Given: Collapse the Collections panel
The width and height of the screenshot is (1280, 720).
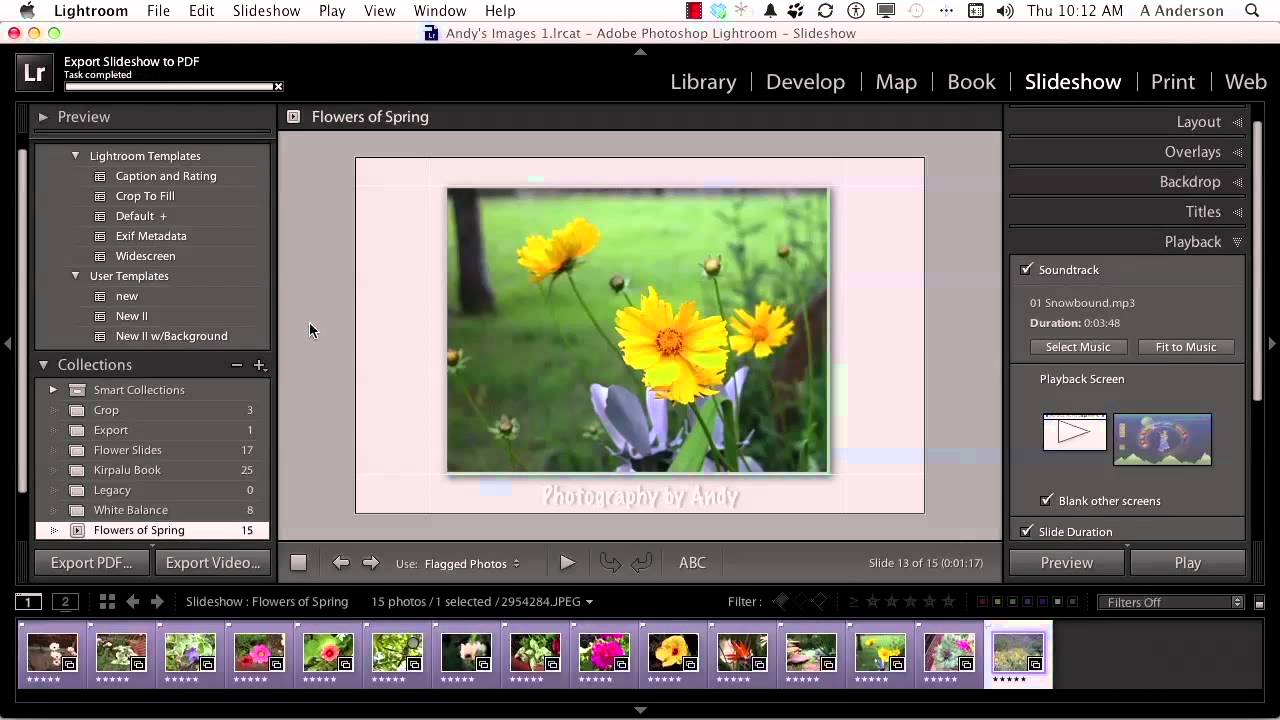Looking at the screenshot, I should click(x=43, y=365).
